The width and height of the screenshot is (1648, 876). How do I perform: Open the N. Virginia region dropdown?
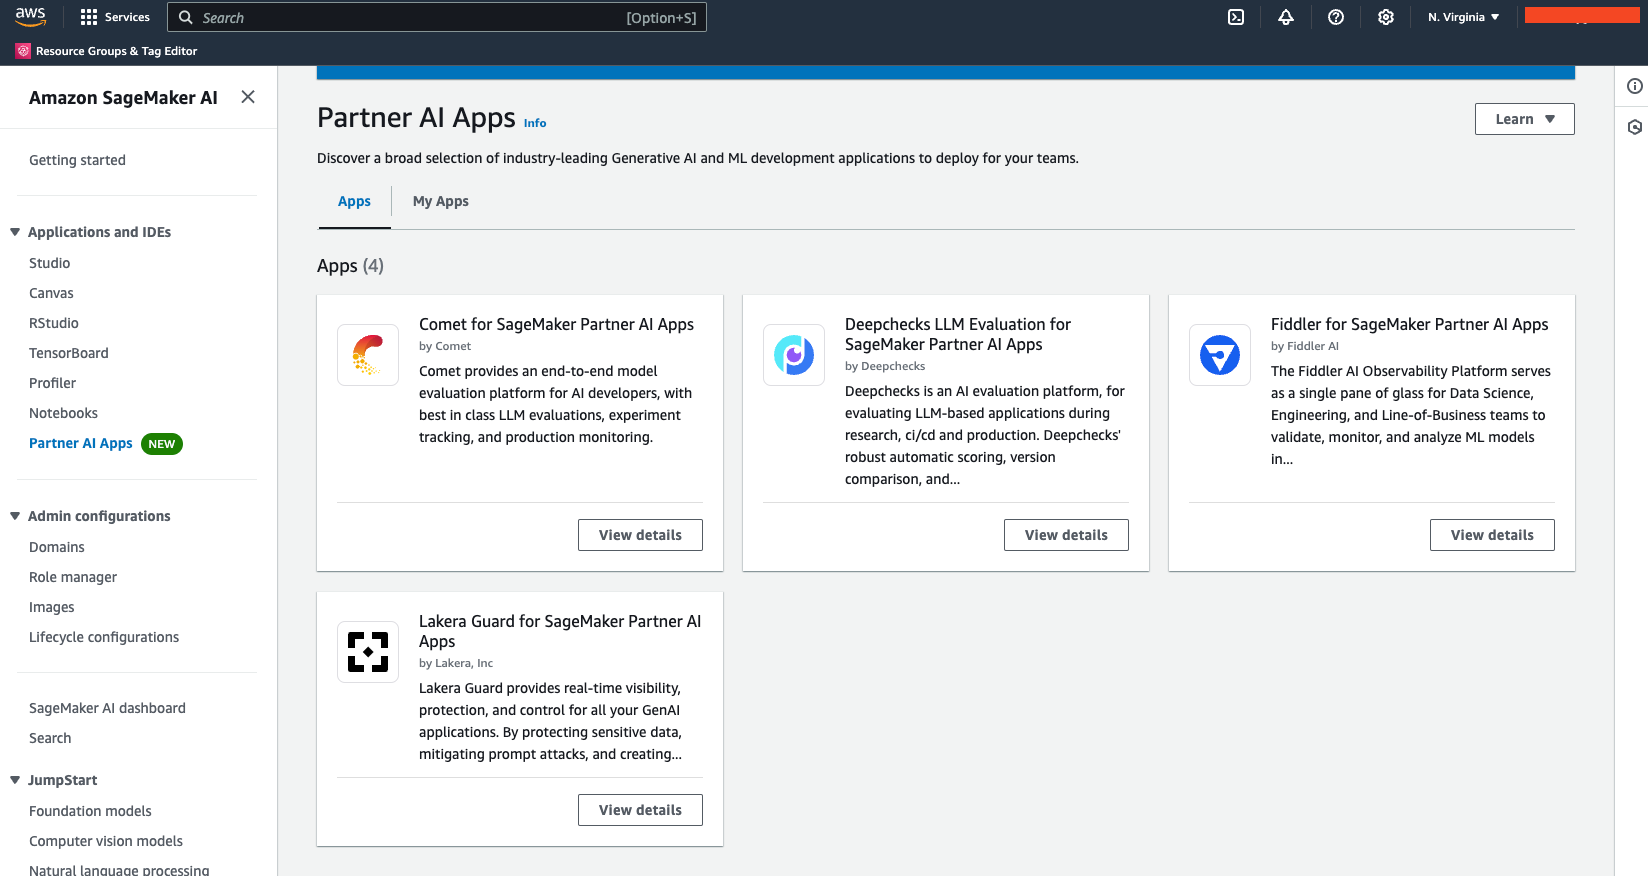1464,17
